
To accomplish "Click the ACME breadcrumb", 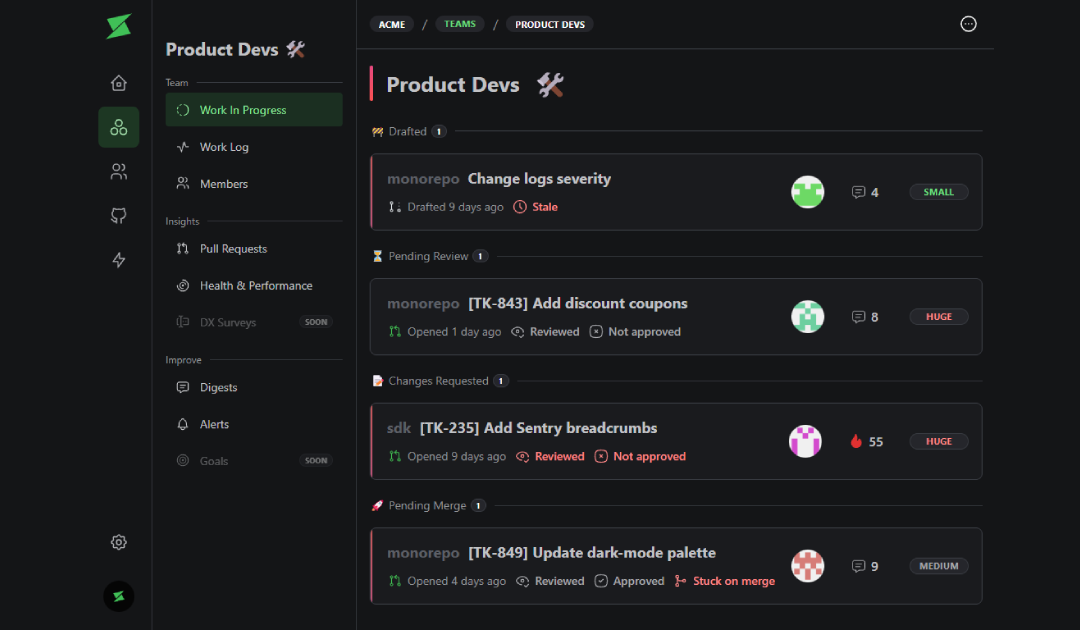I will [392, 24].
